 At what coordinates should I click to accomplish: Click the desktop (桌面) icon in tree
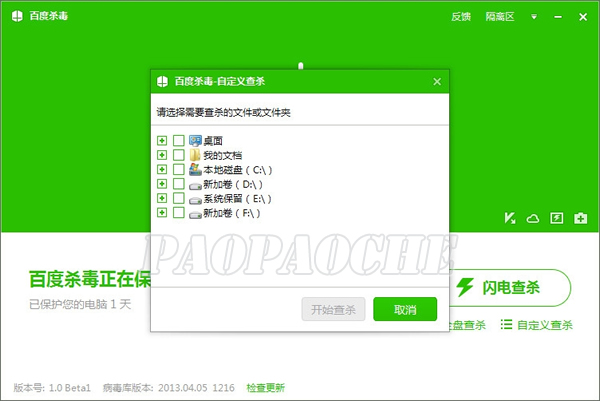coord(195,141)
